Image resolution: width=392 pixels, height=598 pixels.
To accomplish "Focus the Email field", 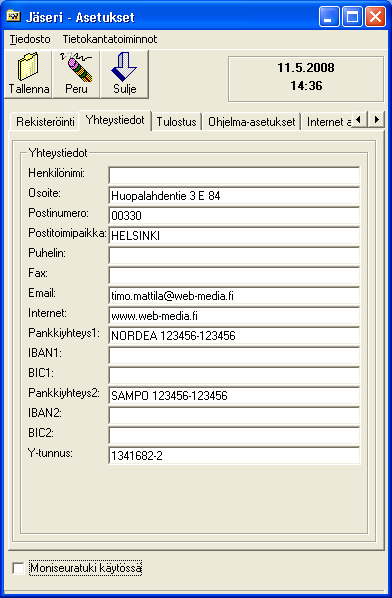I will point(234,296).
